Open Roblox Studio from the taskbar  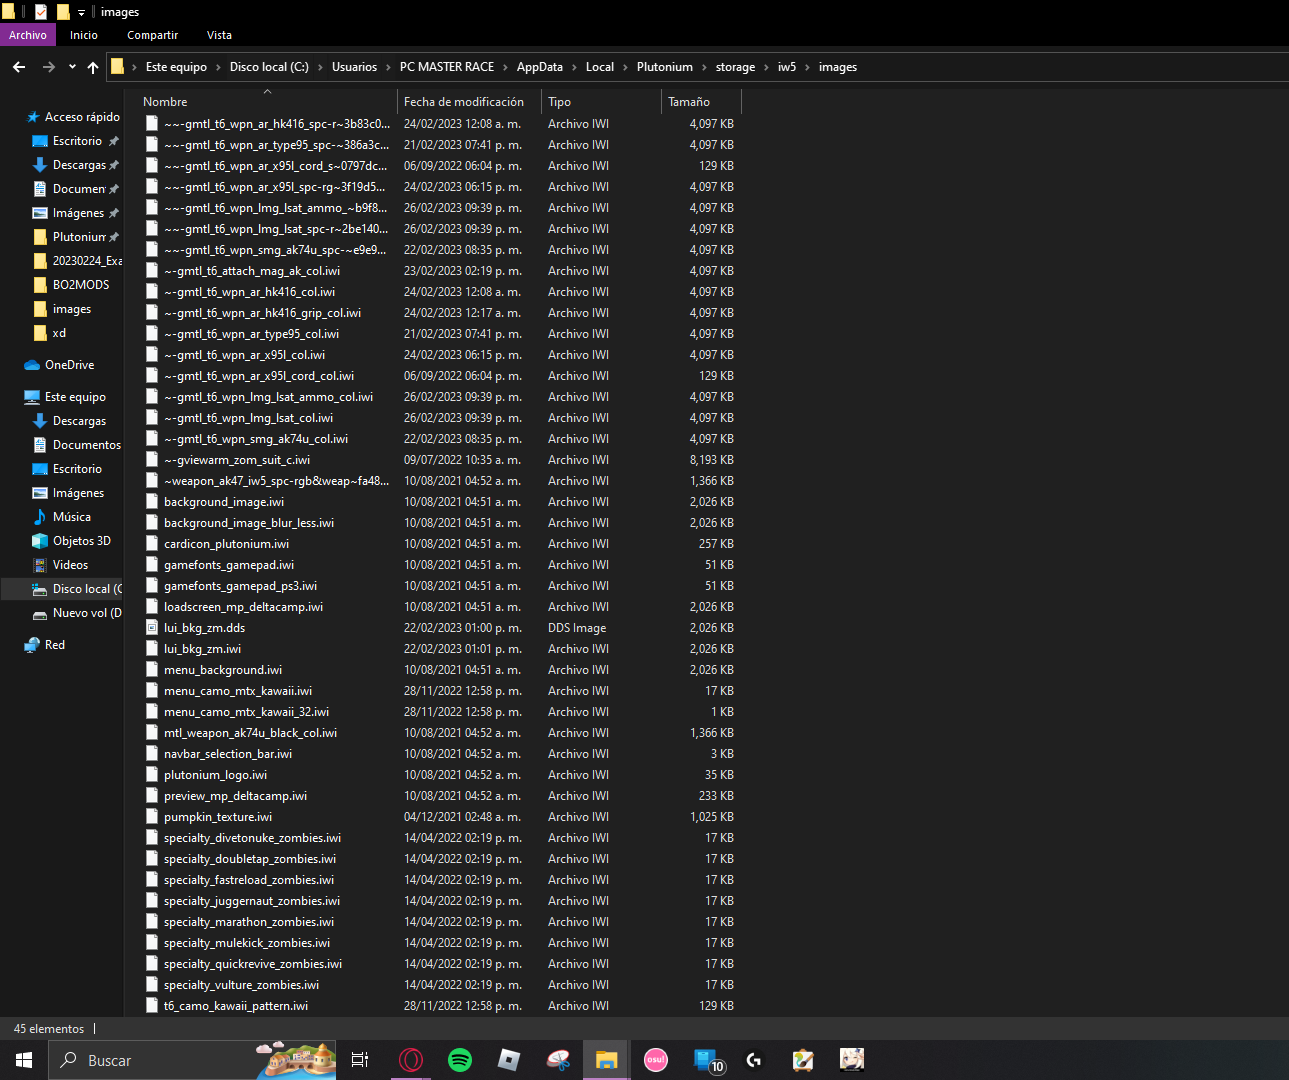(x=509, y=1060)
